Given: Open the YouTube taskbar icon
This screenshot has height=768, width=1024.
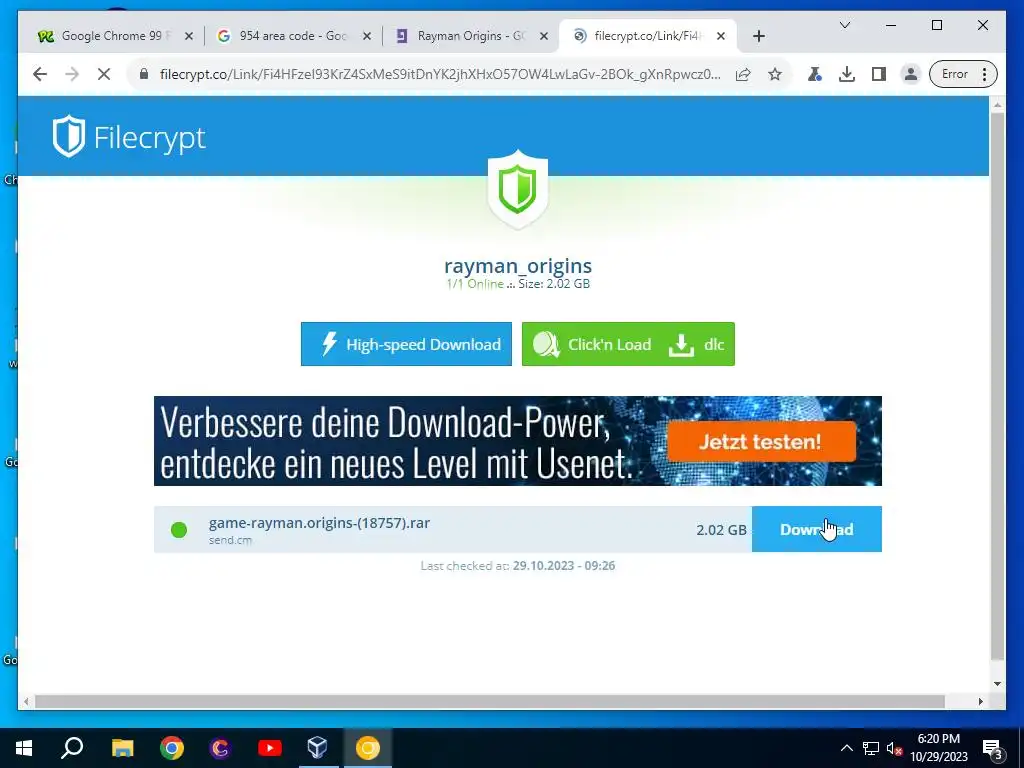Looking at the screenshot, I should (269, 748).
